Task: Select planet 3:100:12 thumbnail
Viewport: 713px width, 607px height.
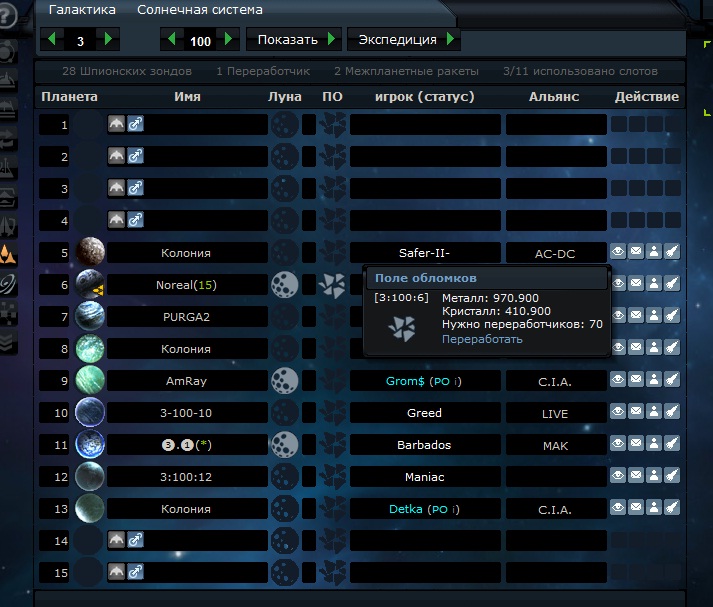Action: (90, 476)
